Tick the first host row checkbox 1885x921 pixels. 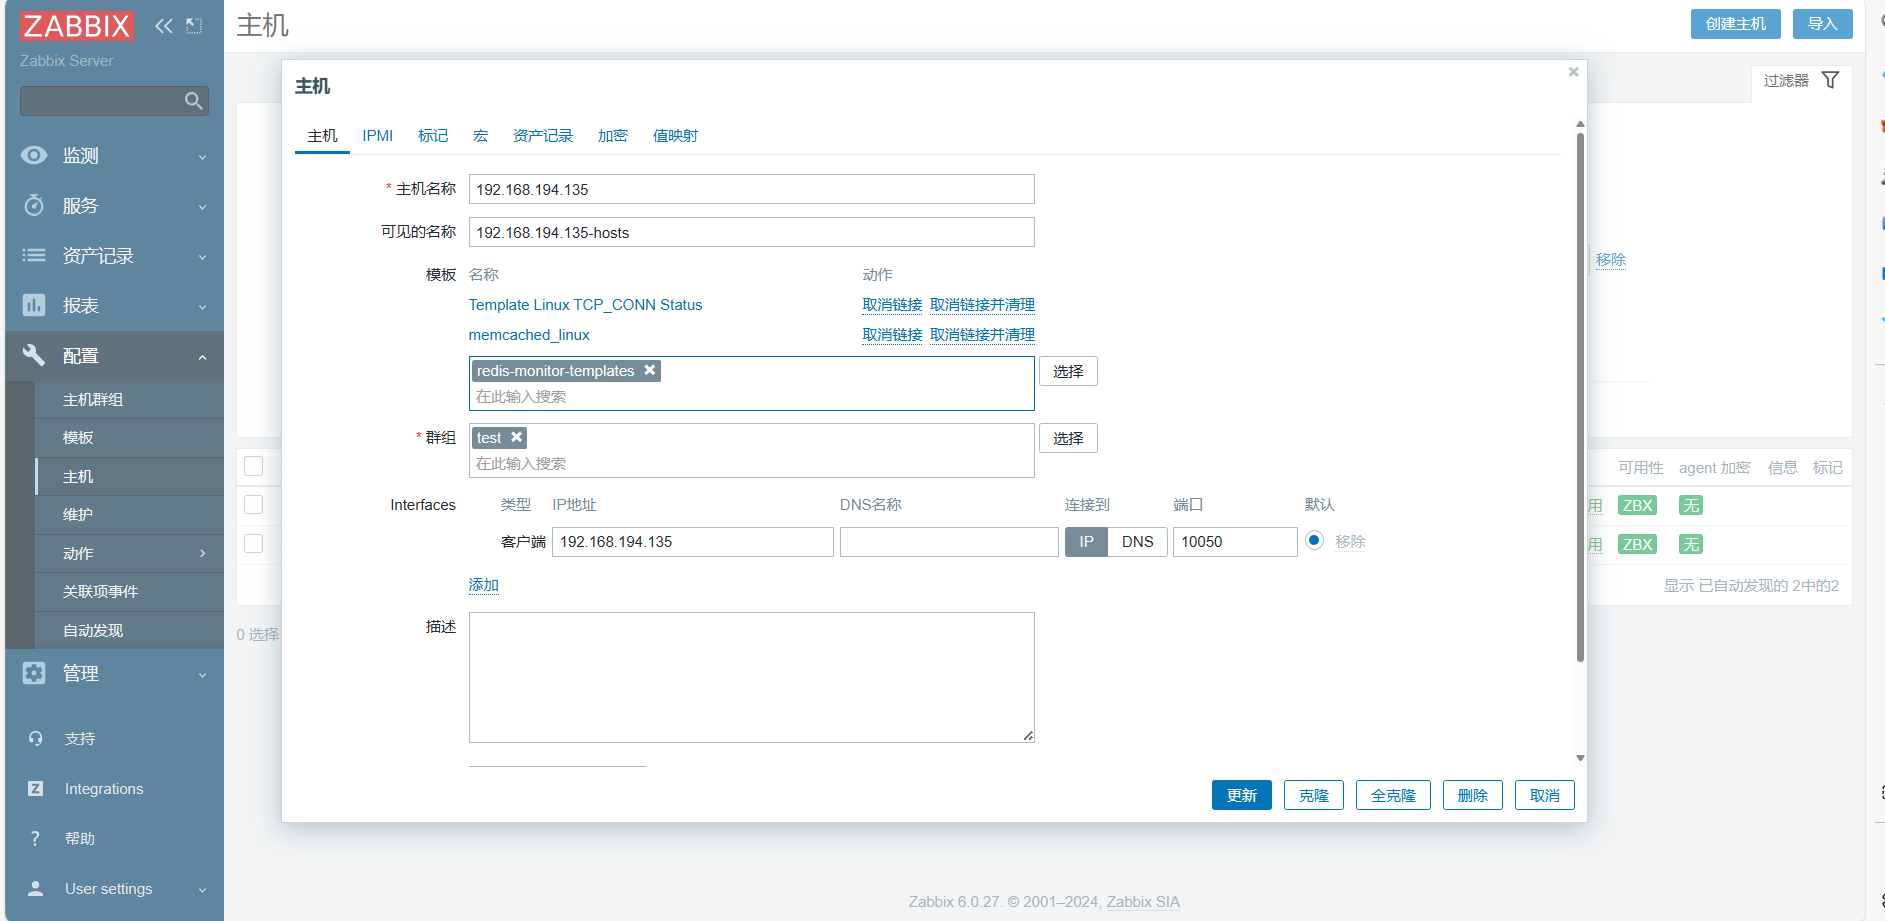click(254, 505)
